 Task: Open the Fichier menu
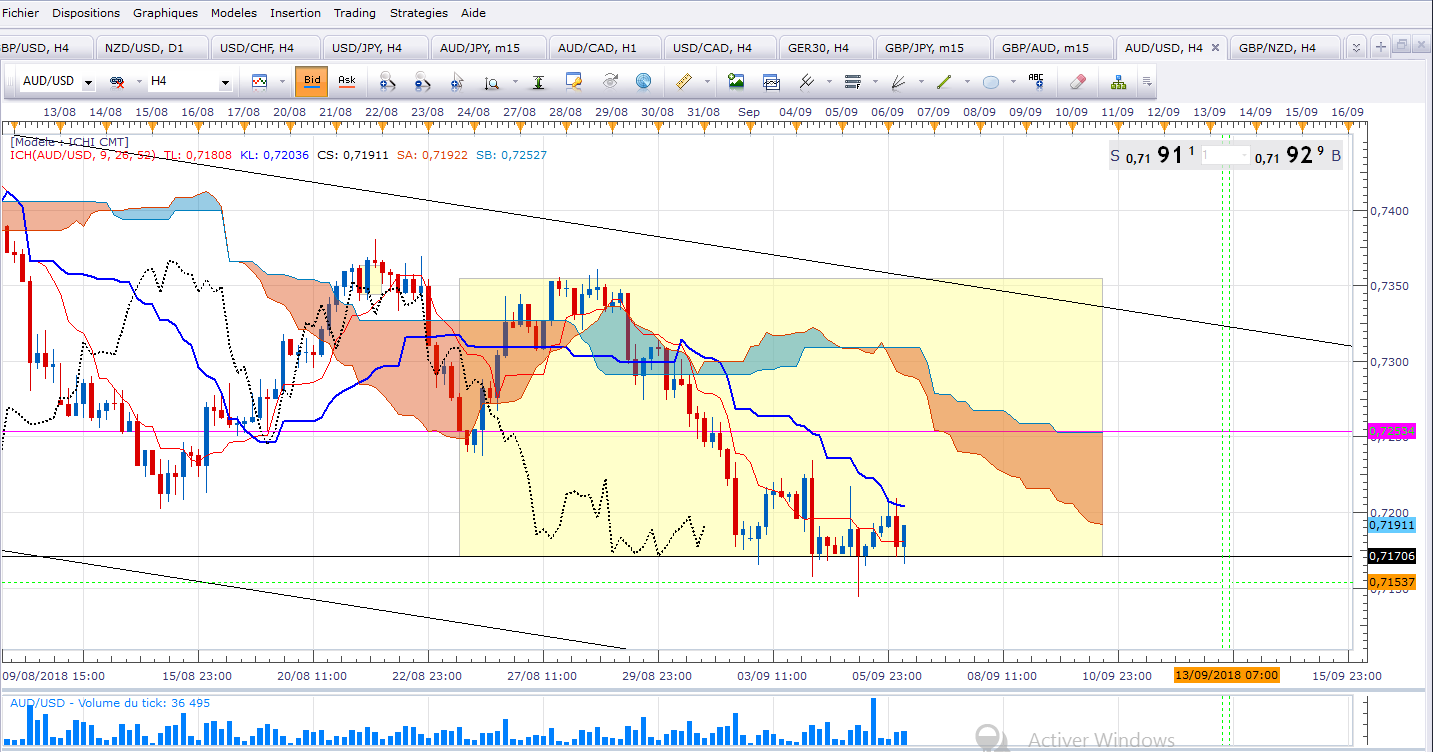coord(20,13)
